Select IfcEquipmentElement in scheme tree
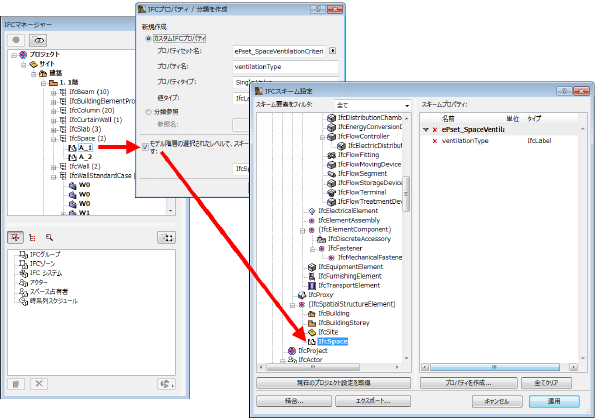Image resolution: width=600 pixels, height=419 pixels. tap(351, 267)
